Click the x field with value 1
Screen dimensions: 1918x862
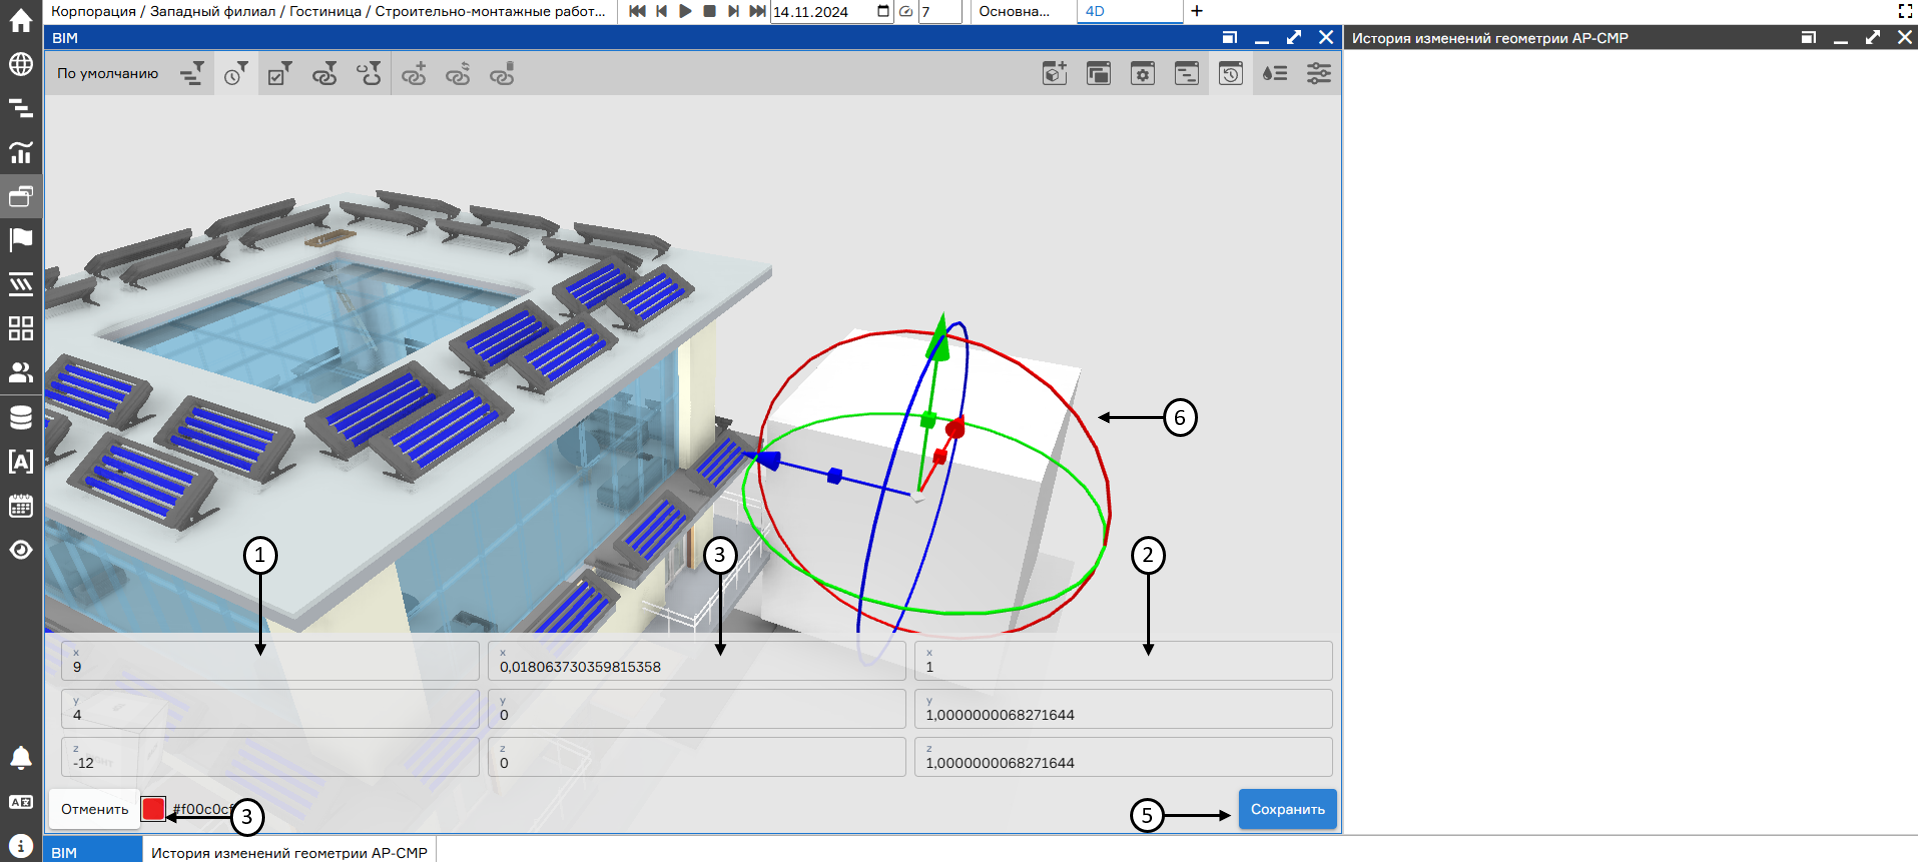point(1123,661)
